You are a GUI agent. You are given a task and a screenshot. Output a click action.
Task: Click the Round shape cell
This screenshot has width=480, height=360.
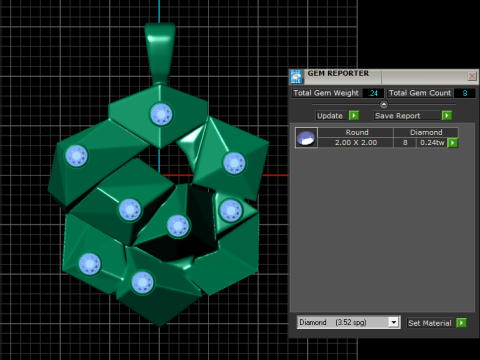pyautogui.click(x=356, y=132)
